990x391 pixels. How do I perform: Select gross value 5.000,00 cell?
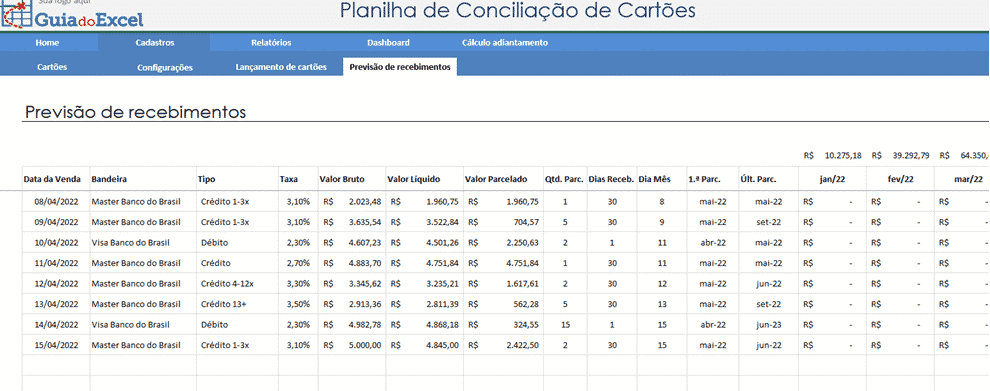tap(352, 345)
